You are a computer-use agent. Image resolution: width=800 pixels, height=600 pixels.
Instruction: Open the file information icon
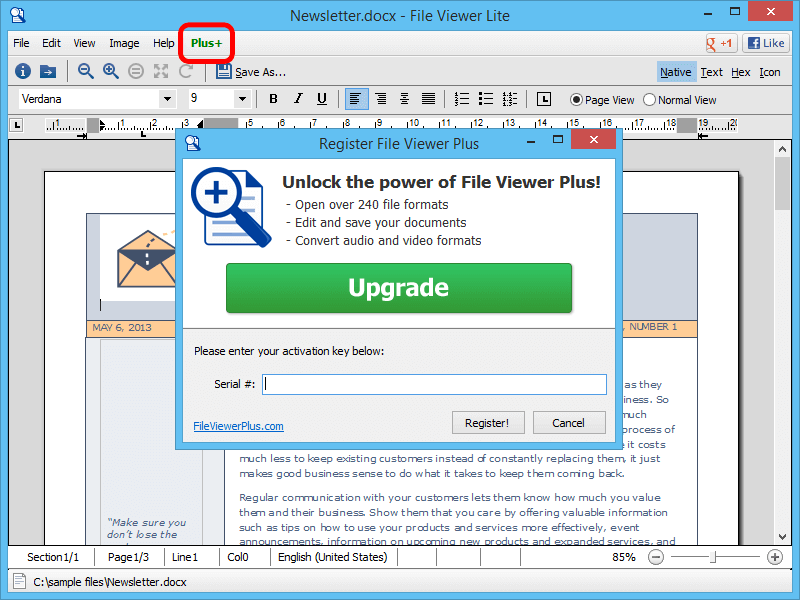coord(22,71)
